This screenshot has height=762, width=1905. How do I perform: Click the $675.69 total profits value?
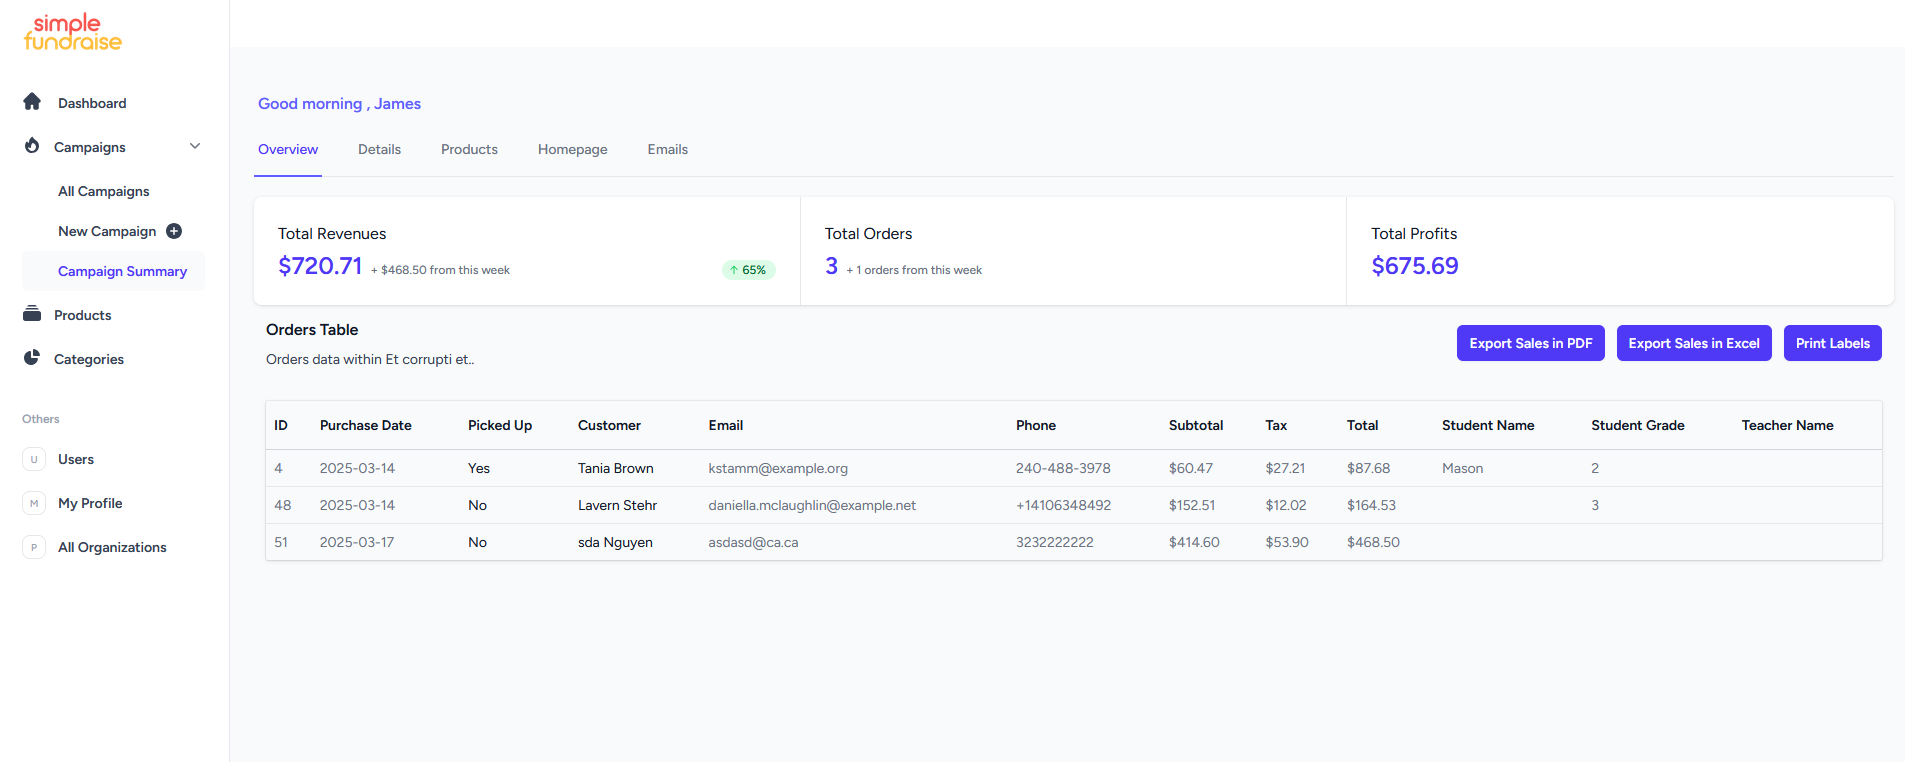point(1415,266)
